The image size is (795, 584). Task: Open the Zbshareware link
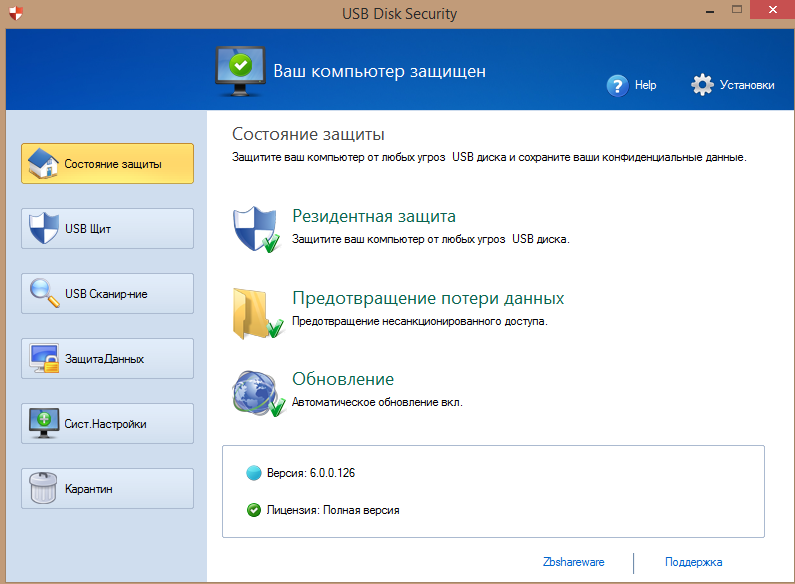pyautogui.click(x=573, y=562)
